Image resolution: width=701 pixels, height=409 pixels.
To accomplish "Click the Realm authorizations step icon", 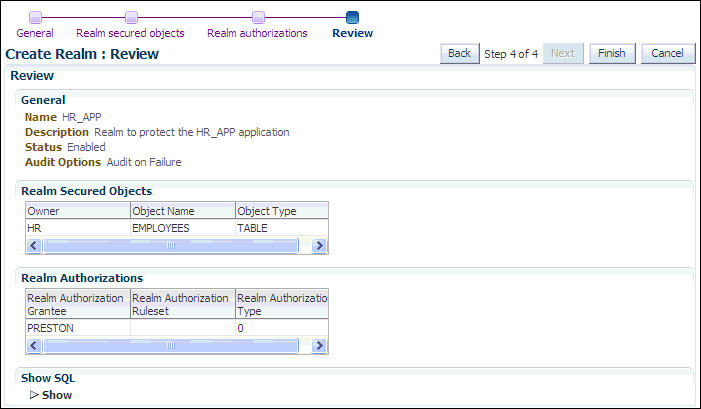I will [x=257, y=17].
